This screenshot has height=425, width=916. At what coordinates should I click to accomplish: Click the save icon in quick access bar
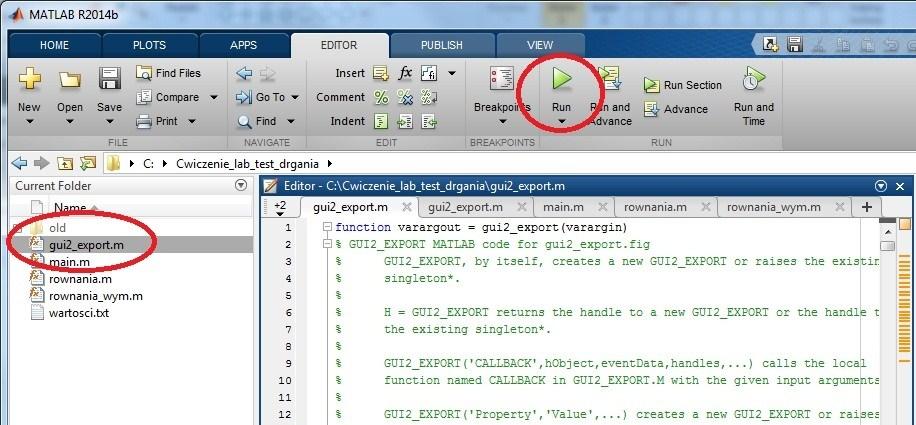click(794, 44)
